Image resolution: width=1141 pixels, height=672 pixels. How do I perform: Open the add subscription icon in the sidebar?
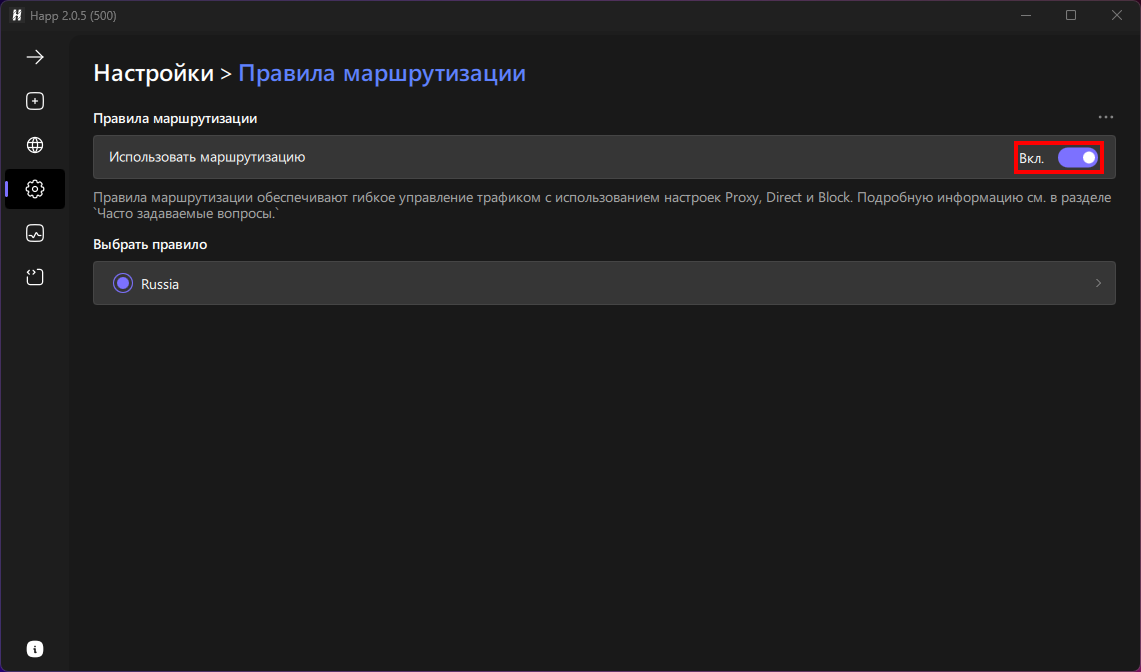pyautogui.click(x=34, y=101)
